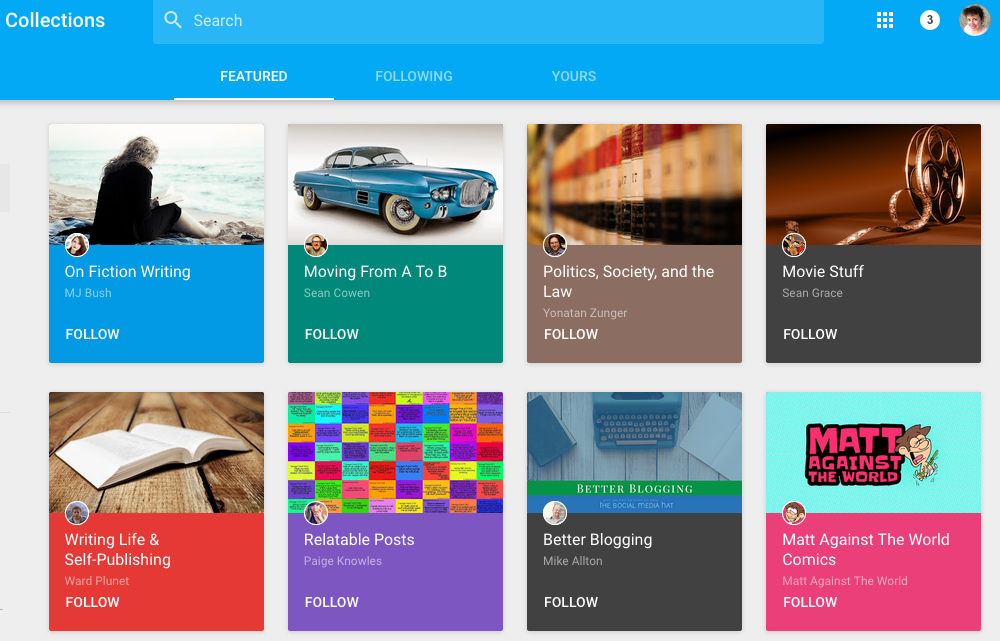The width and height of the screenshot is (1000, 641).
Task: Open the account profile avatar in header
Action: 974,20
